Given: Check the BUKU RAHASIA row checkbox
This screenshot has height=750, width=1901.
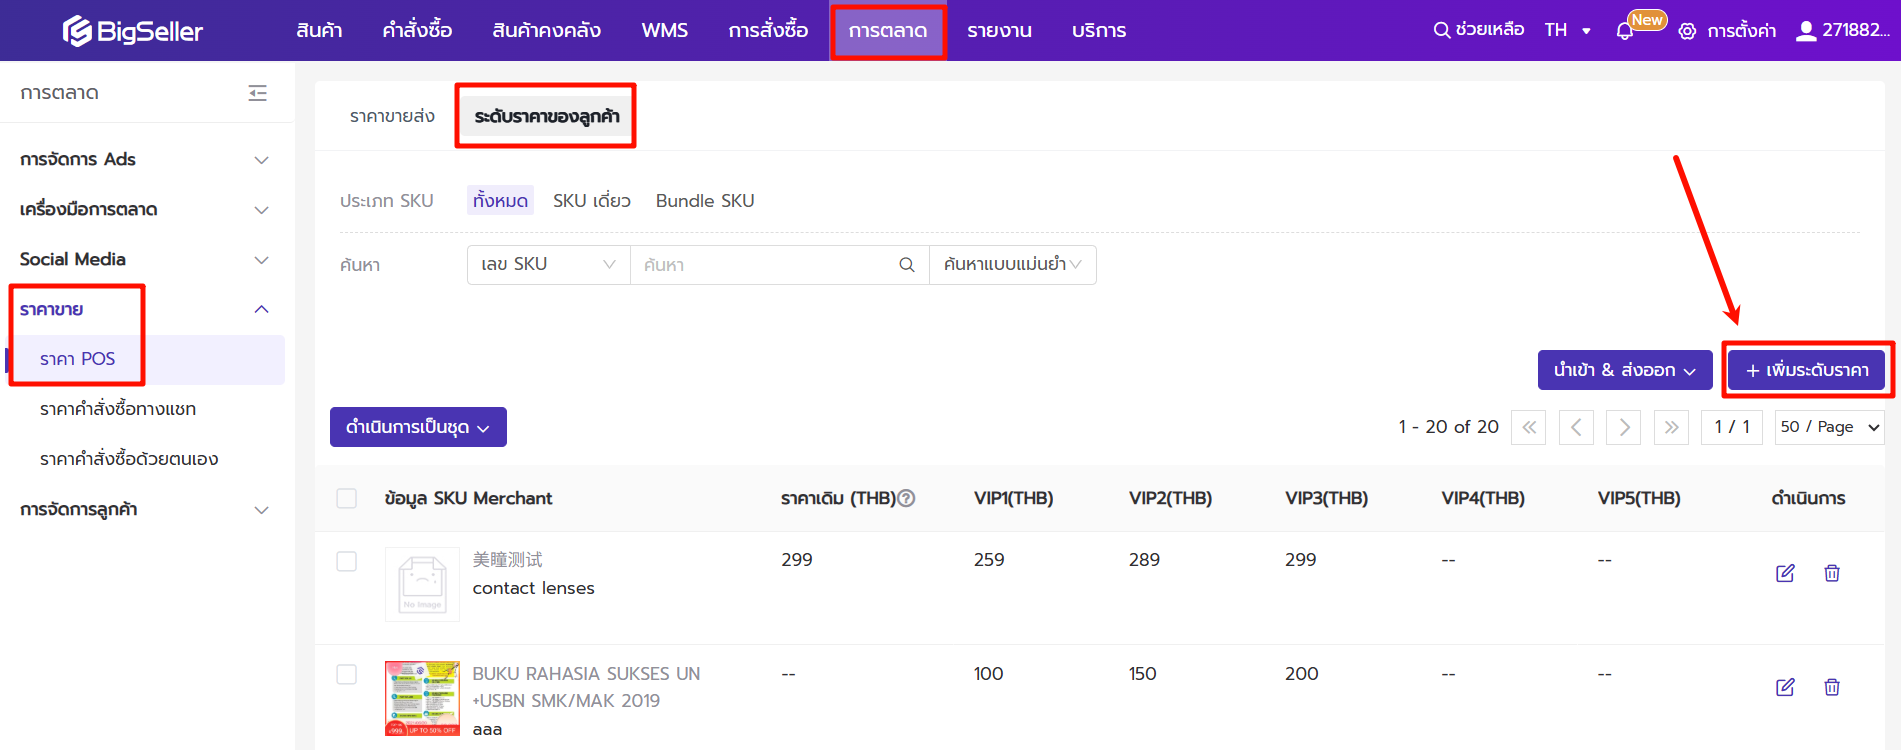Looking at the screenshot, I should pyautogui.click(x=347, y=675).
